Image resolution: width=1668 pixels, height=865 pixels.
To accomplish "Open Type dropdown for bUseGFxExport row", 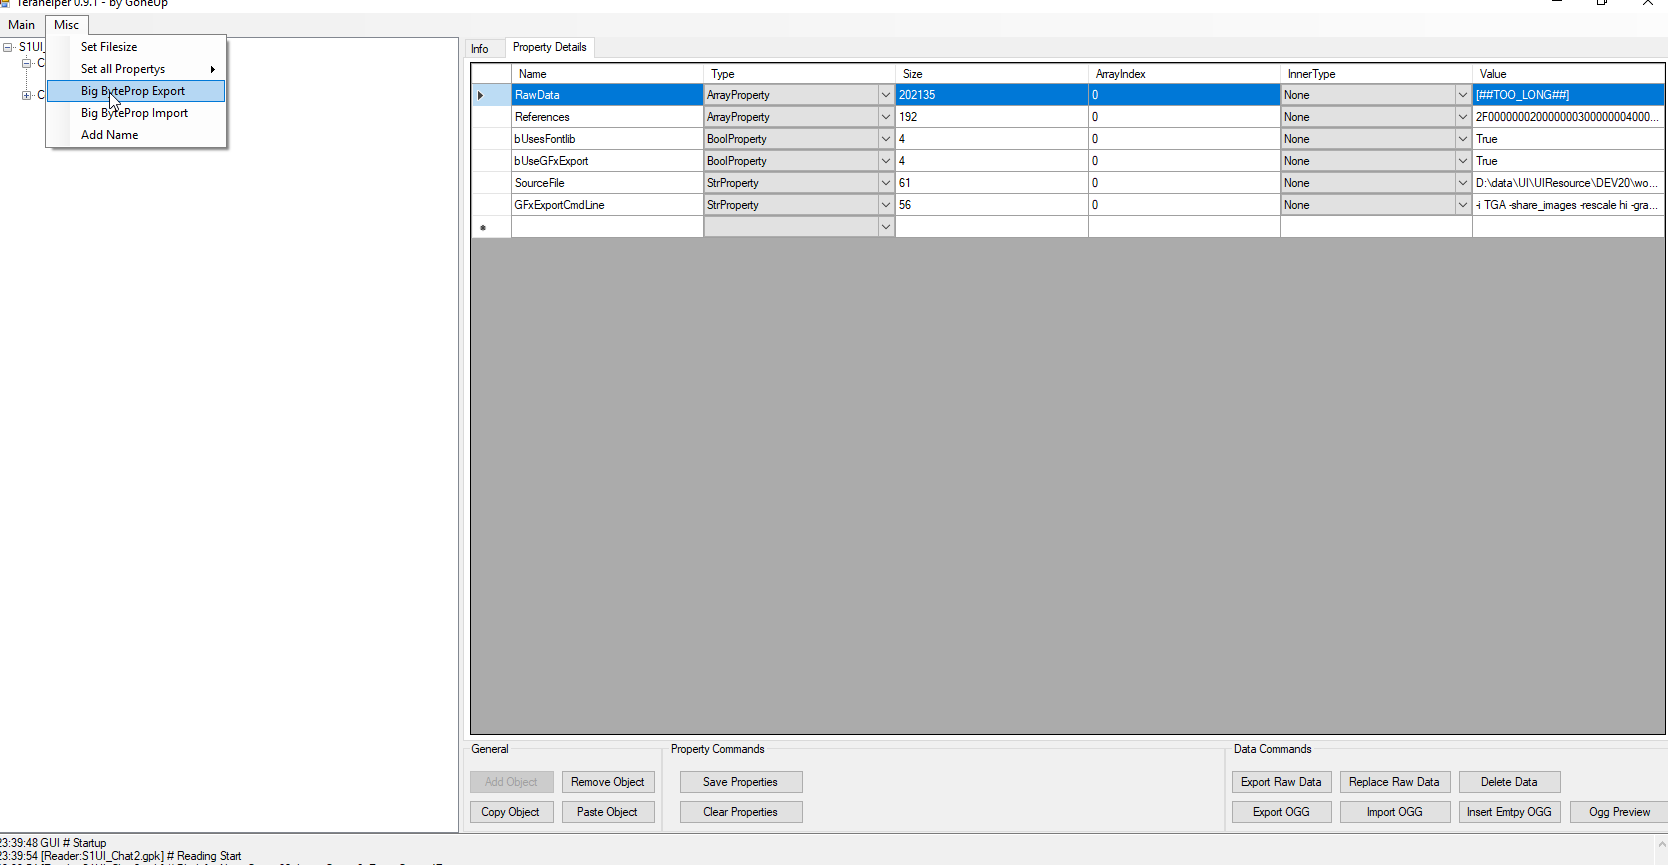I will 885,161.
